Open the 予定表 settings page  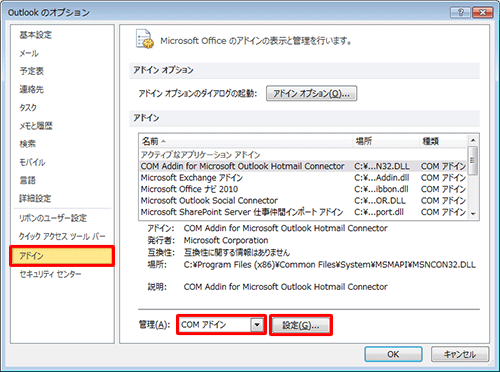pyautogui.click(x=31, y=71)
